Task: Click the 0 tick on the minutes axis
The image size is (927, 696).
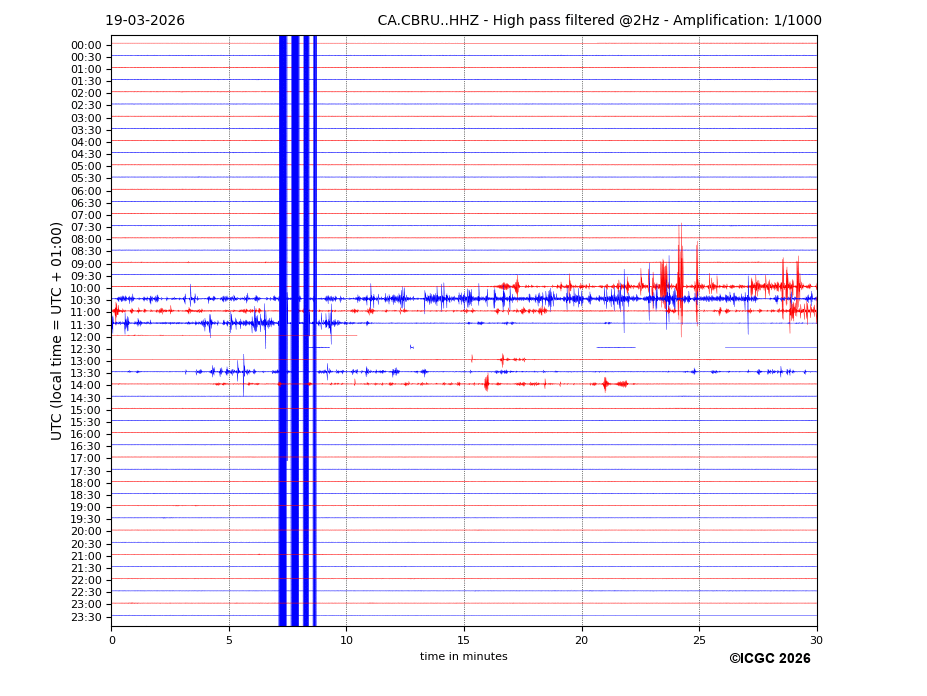Action: (x=112, y=640)
